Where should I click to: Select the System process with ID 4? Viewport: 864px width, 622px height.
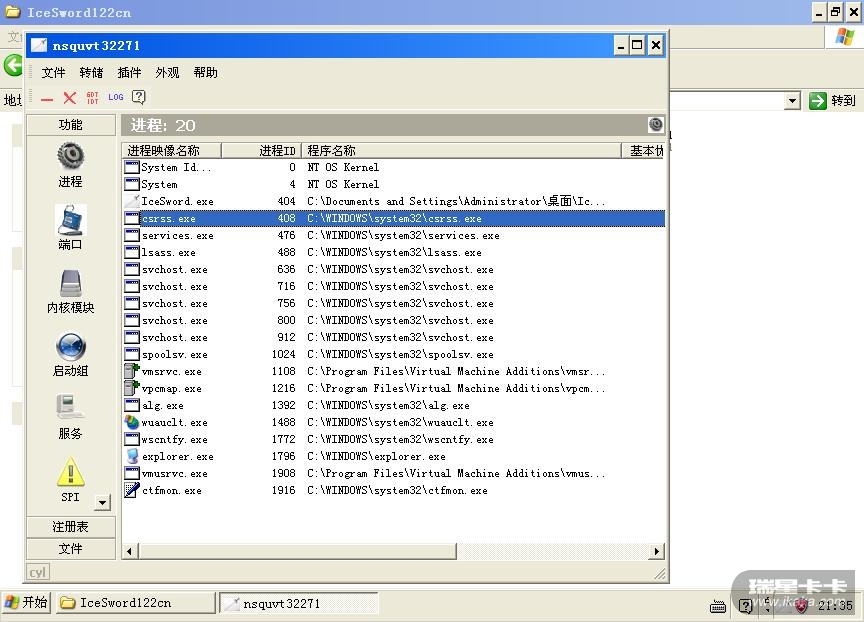pos(393,185)
